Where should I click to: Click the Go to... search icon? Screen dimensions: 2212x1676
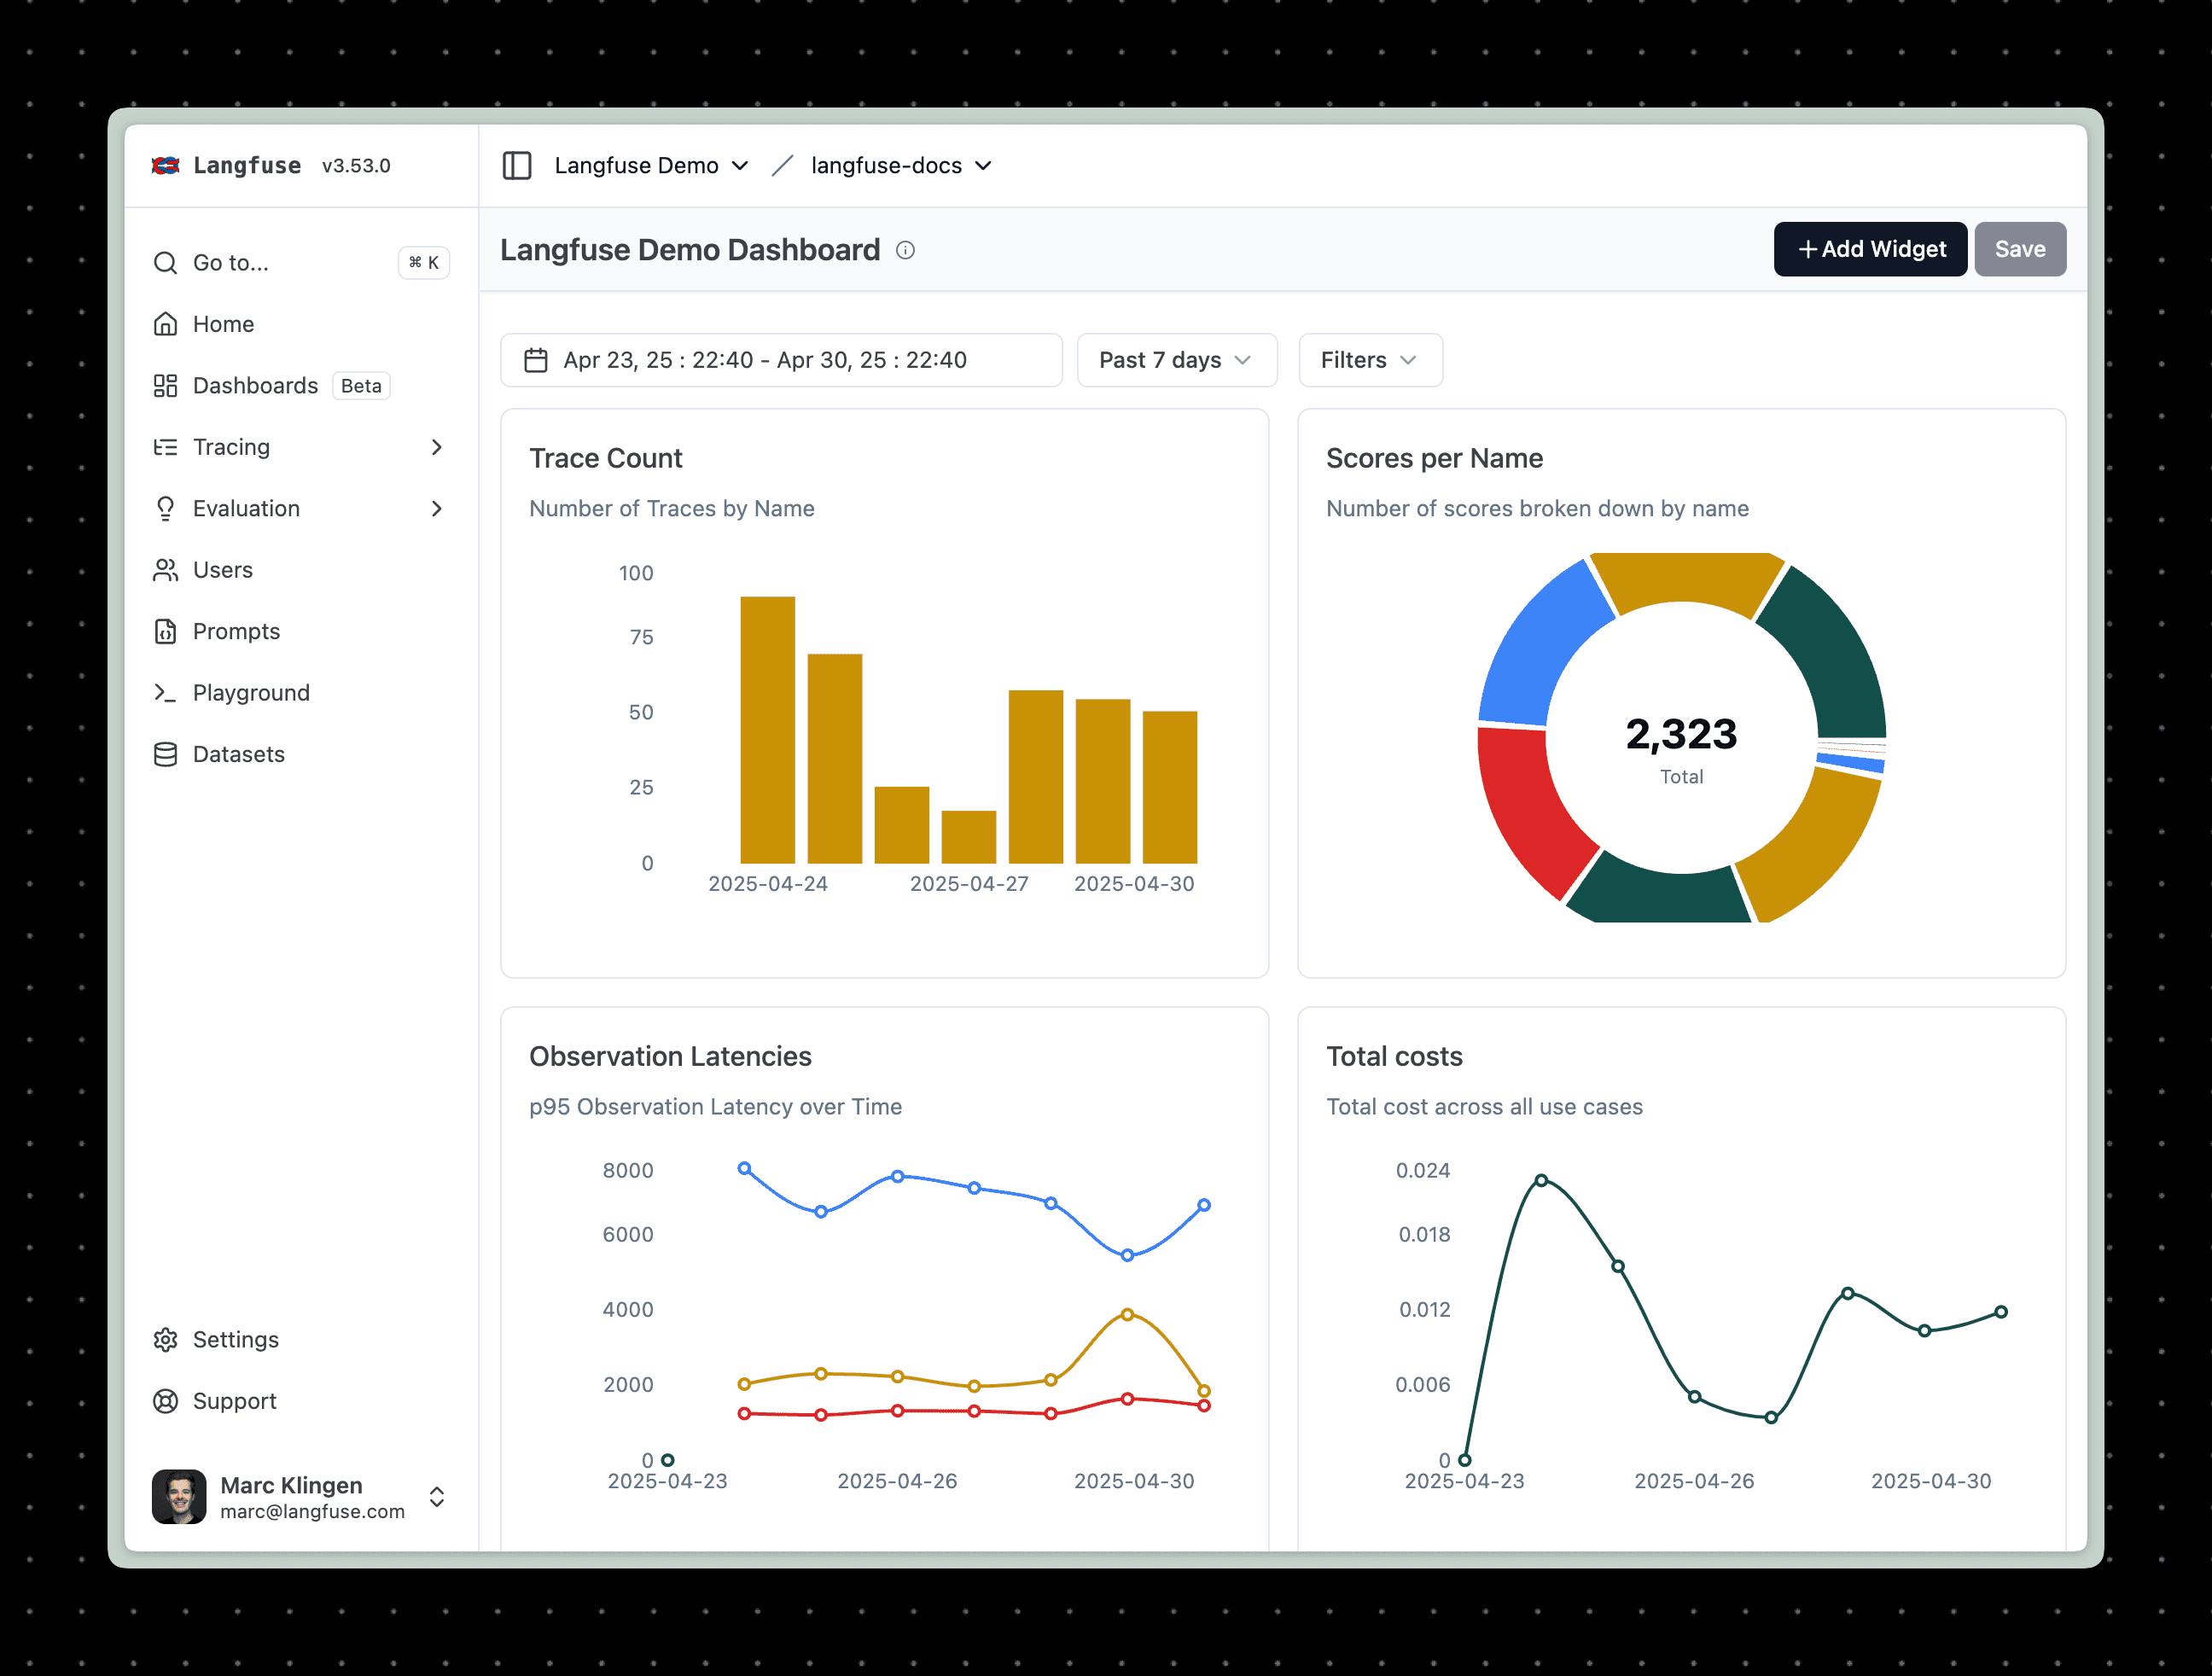166,262
